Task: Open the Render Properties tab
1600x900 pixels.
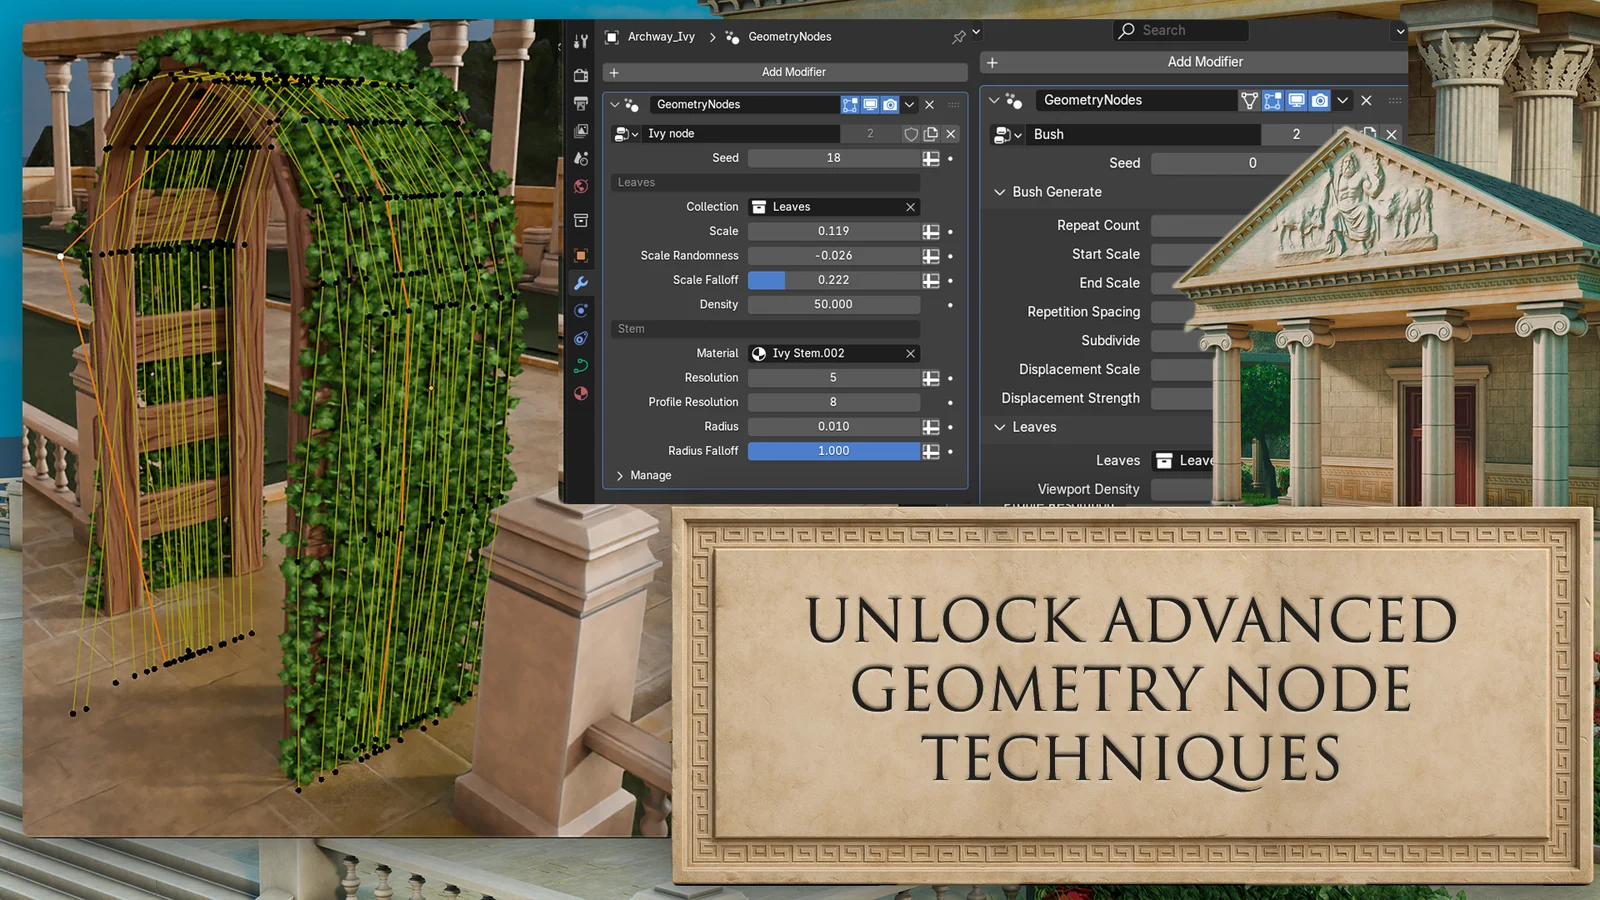Action: pyautogui.click(x=580, y=74)
